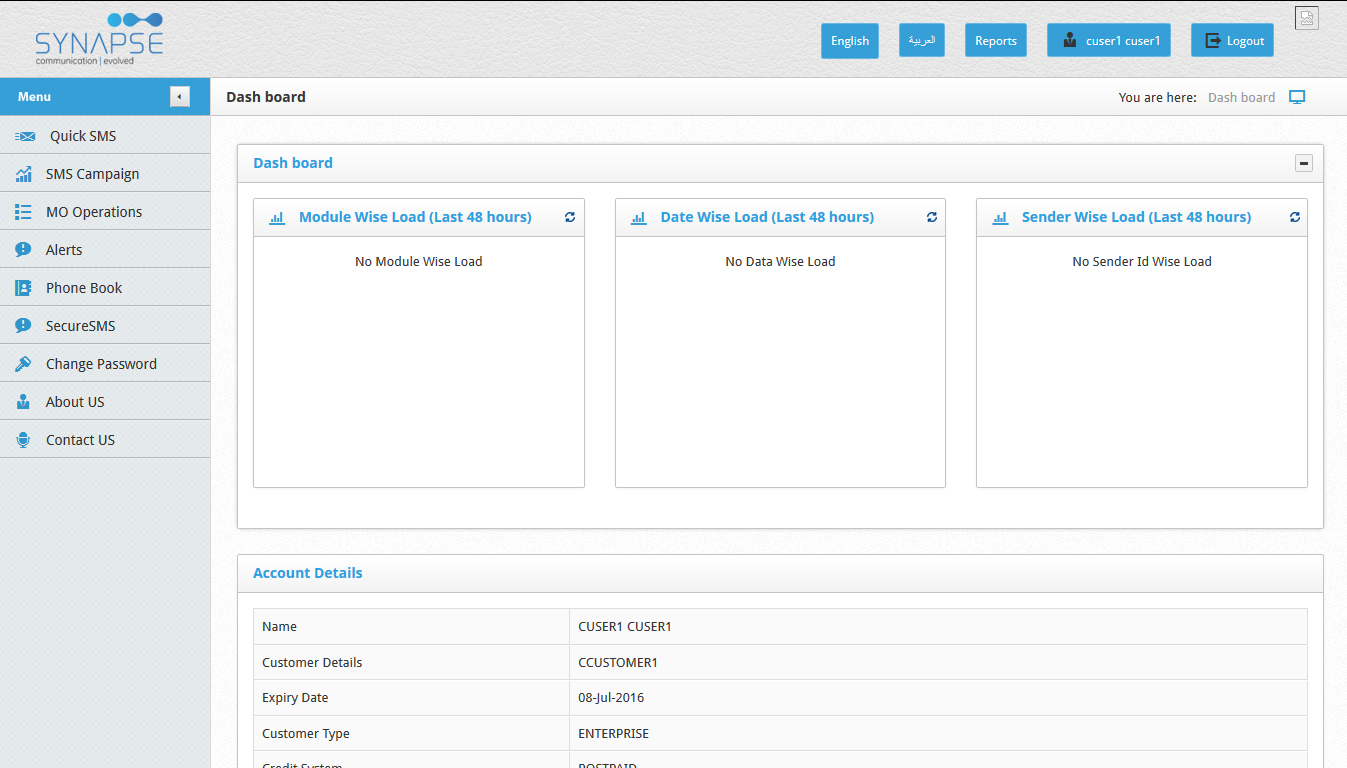The height and width of the screenshot is (768, 1347).
Task: Click the Change Password key icon
Action: tap(23, 364)
